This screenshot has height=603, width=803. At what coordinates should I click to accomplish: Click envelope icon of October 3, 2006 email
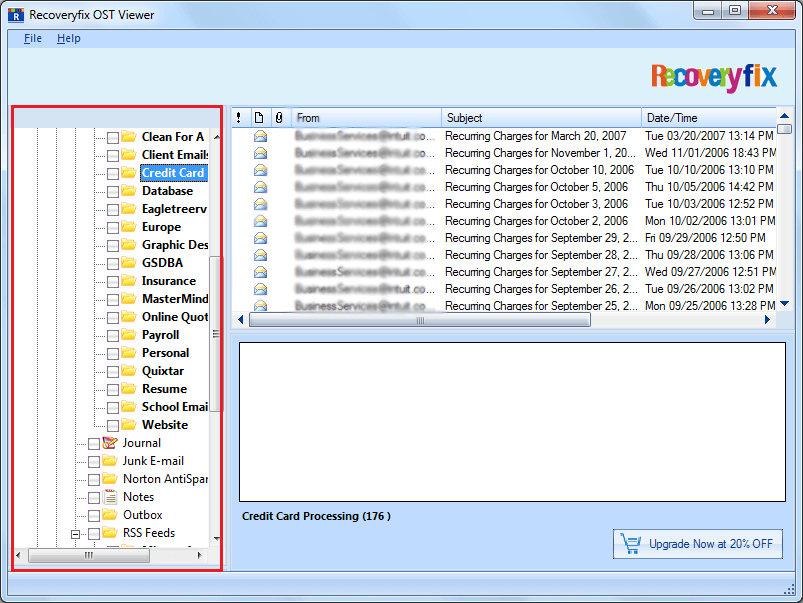point(261,204)
